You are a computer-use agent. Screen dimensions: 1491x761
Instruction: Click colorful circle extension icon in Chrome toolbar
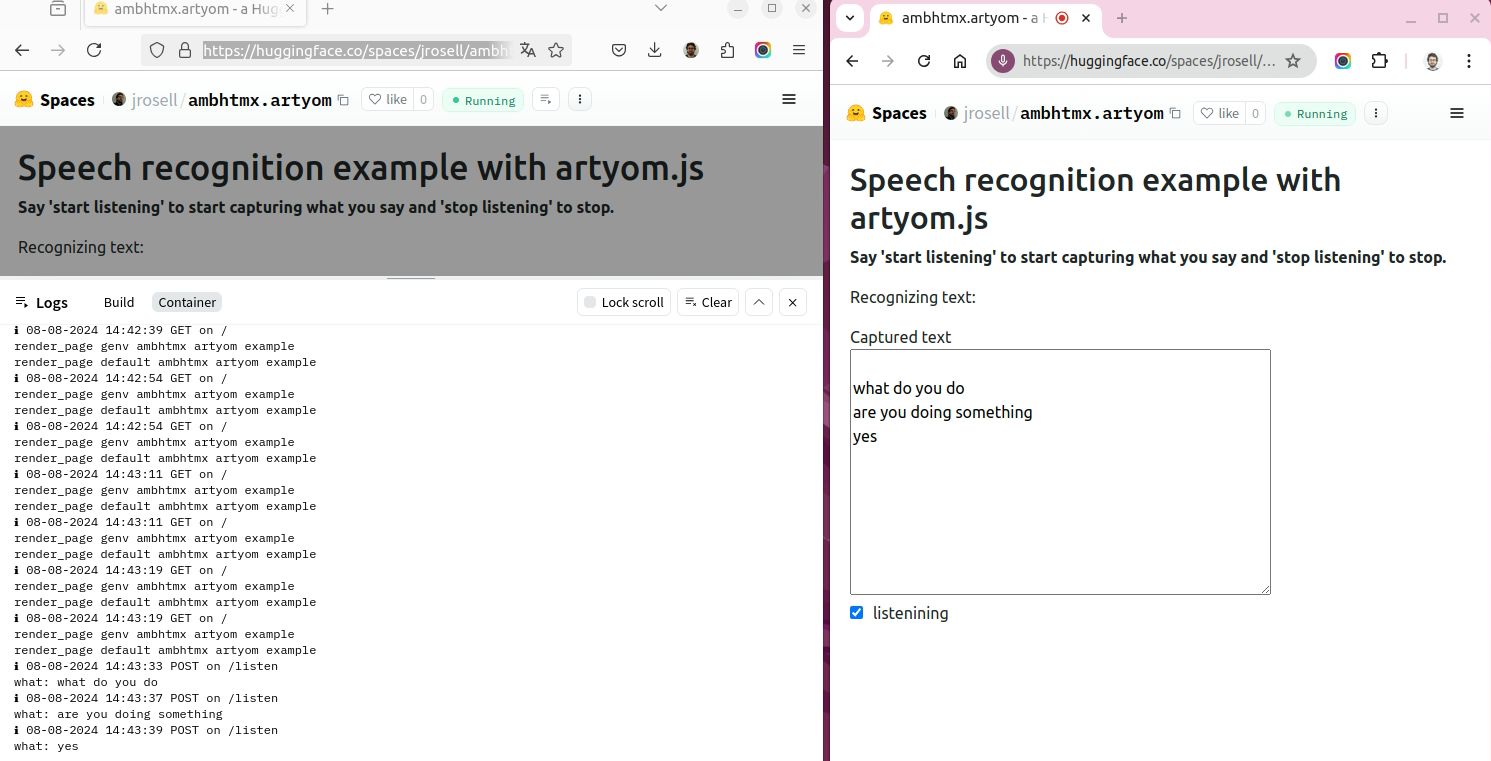tap(1343, 61)
